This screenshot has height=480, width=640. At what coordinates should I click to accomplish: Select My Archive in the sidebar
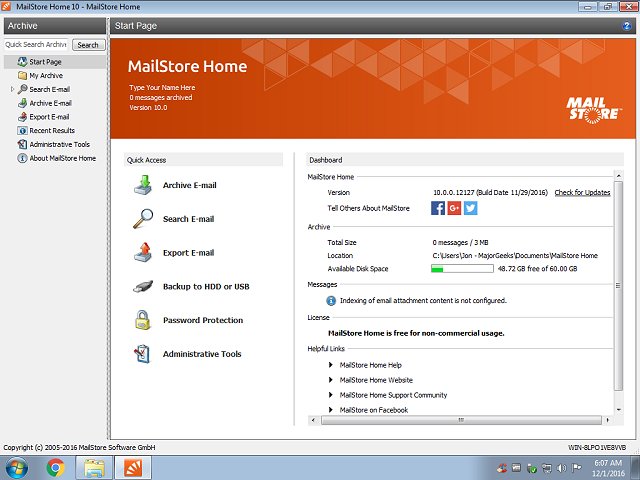(x=46, y=76)
